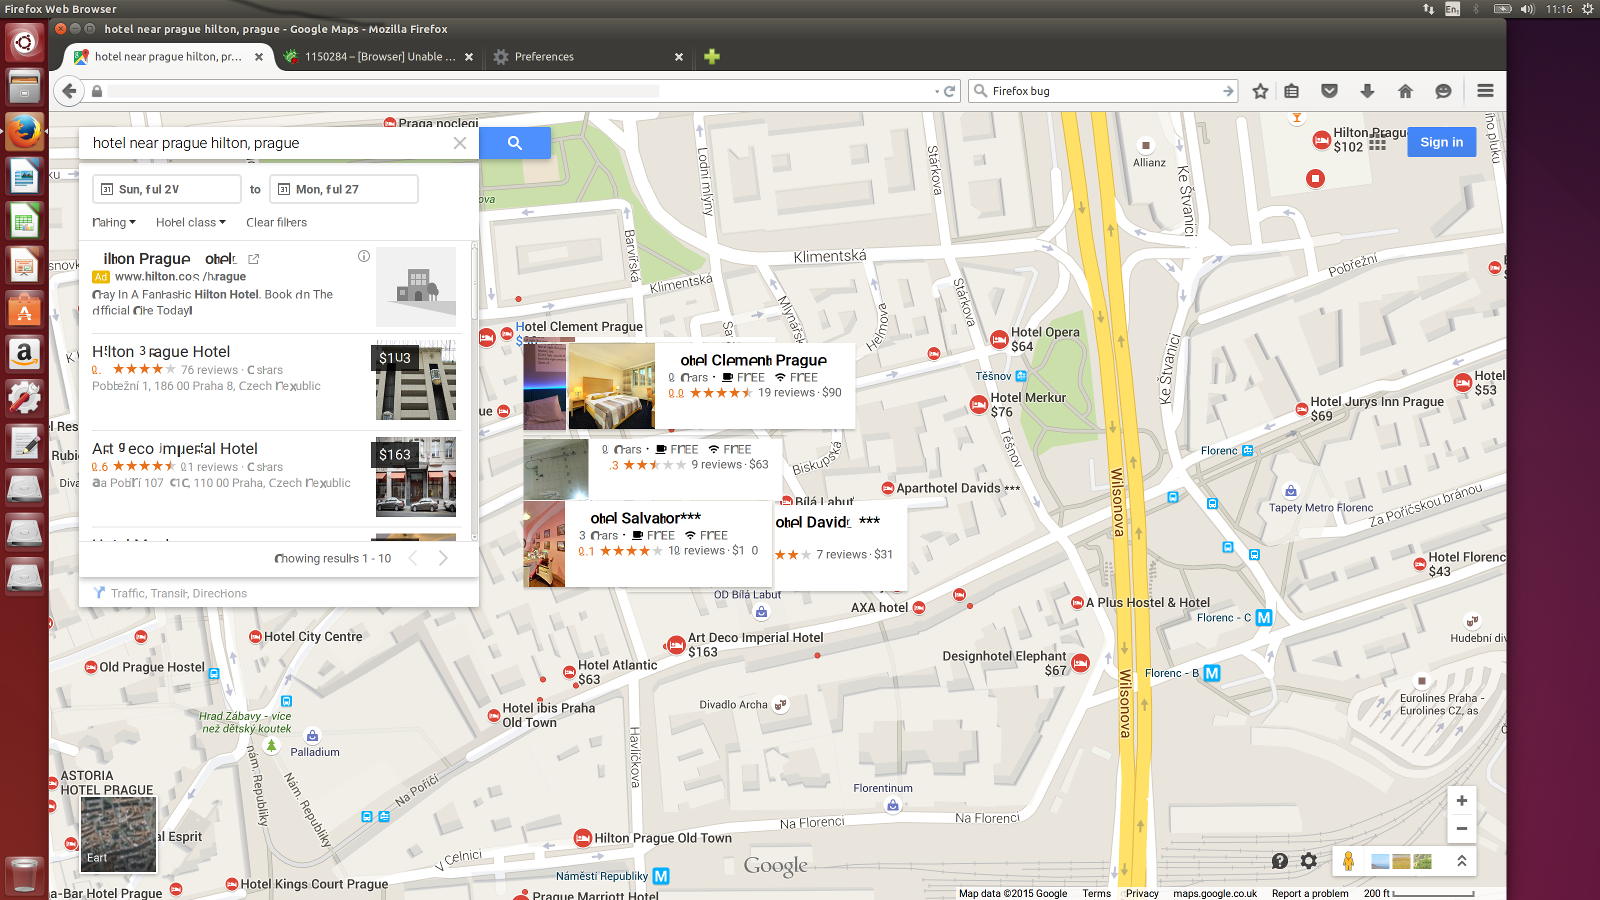
Task: Click the Clear filters link
Action: tap(276, 222)
